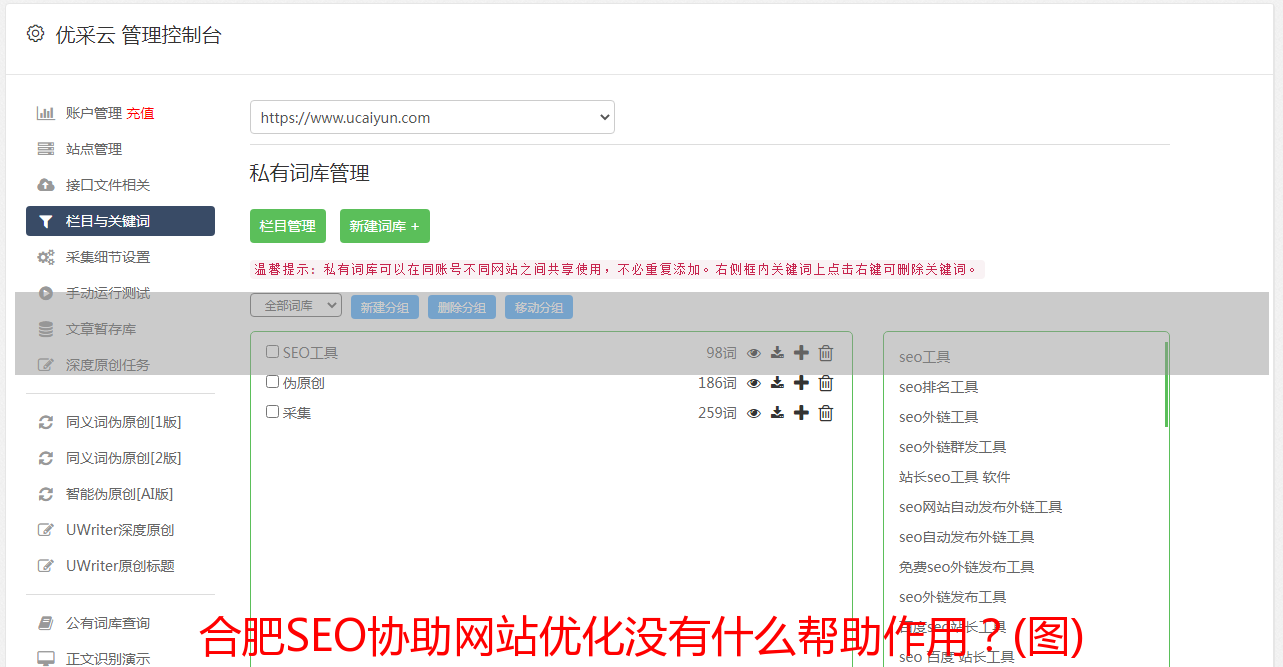Click the 新建分组 button
This screenshot has height=667, width=1283.
385,307
